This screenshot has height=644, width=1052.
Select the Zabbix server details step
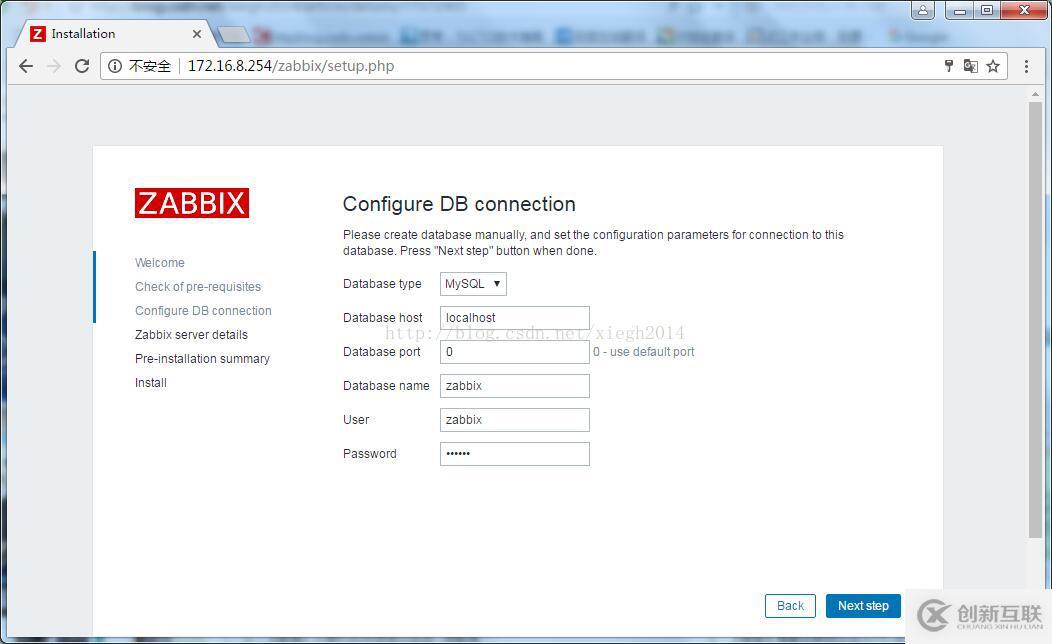click(191, 334)
